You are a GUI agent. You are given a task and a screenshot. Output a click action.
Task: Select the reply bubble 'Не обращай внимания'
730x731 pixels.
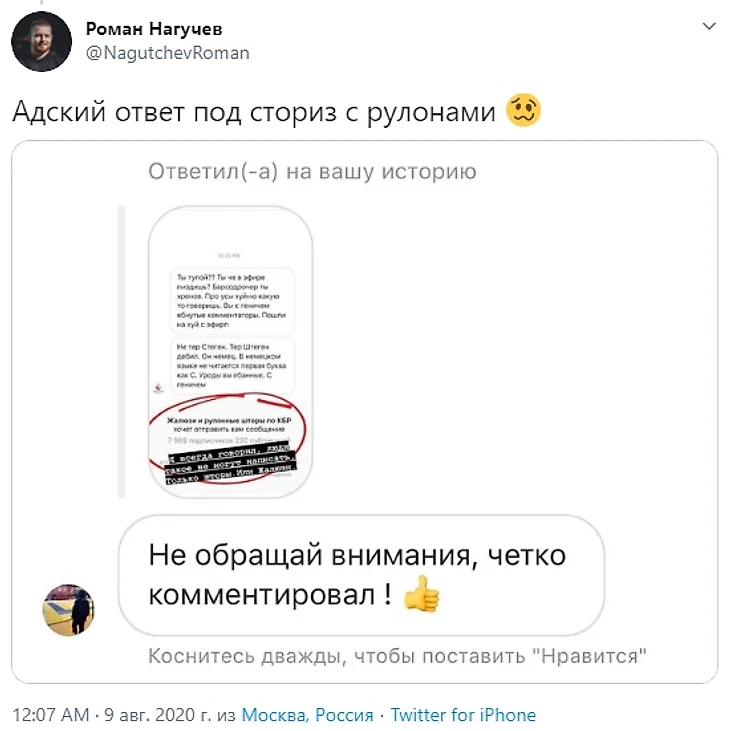[x=361, y=575]
